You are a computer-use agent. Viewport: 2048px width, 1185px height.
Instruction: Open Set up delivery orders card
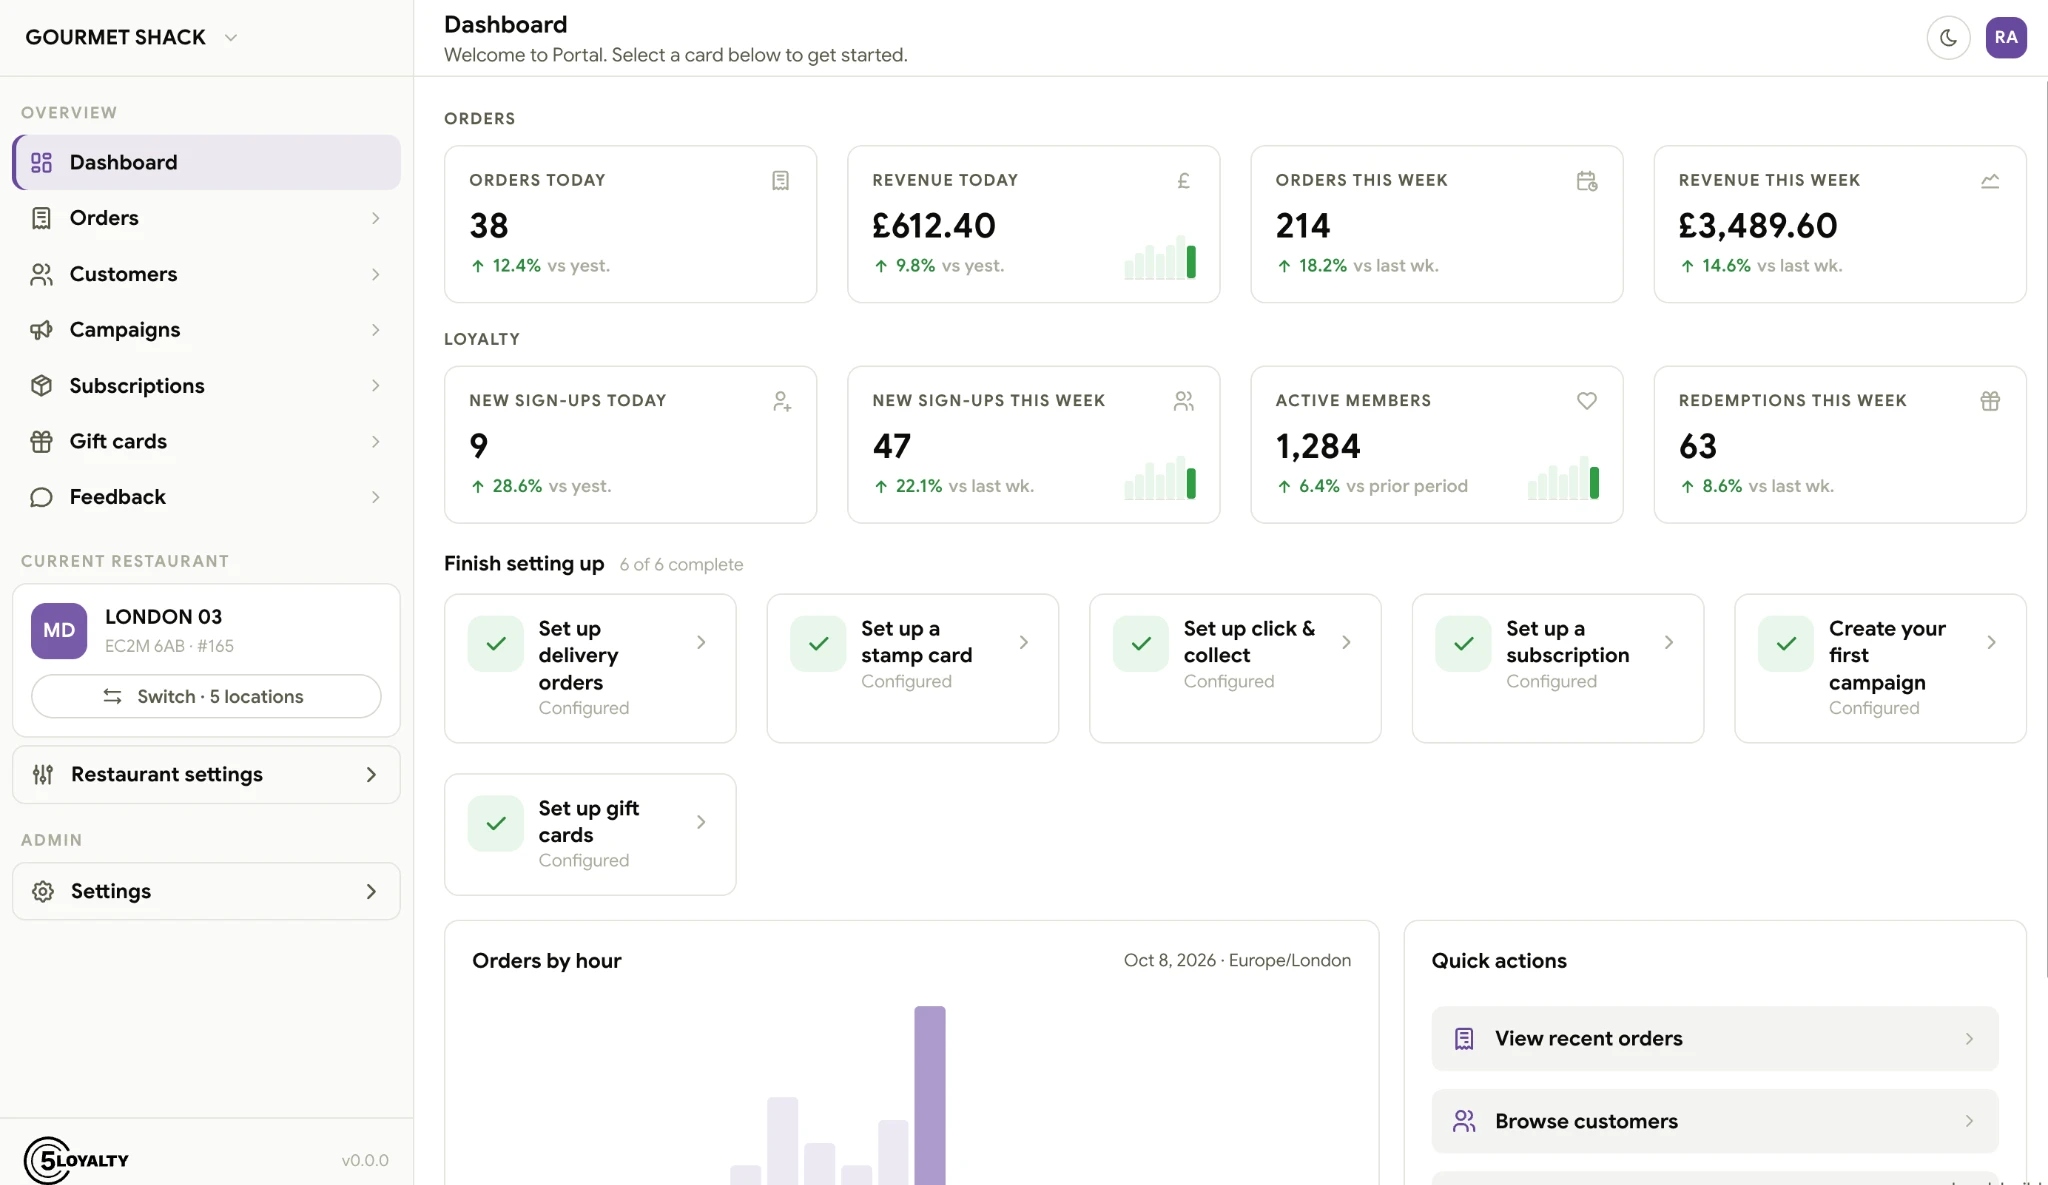[590, 668]
